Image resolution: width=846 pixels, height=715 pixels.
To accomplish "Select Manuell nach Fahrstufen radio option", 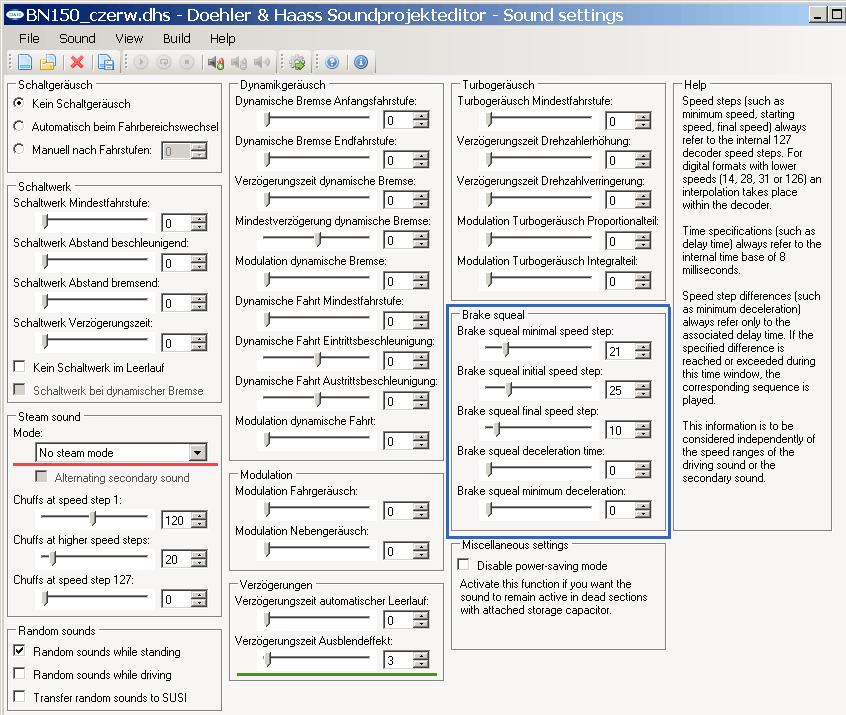I will click(19, 149).
